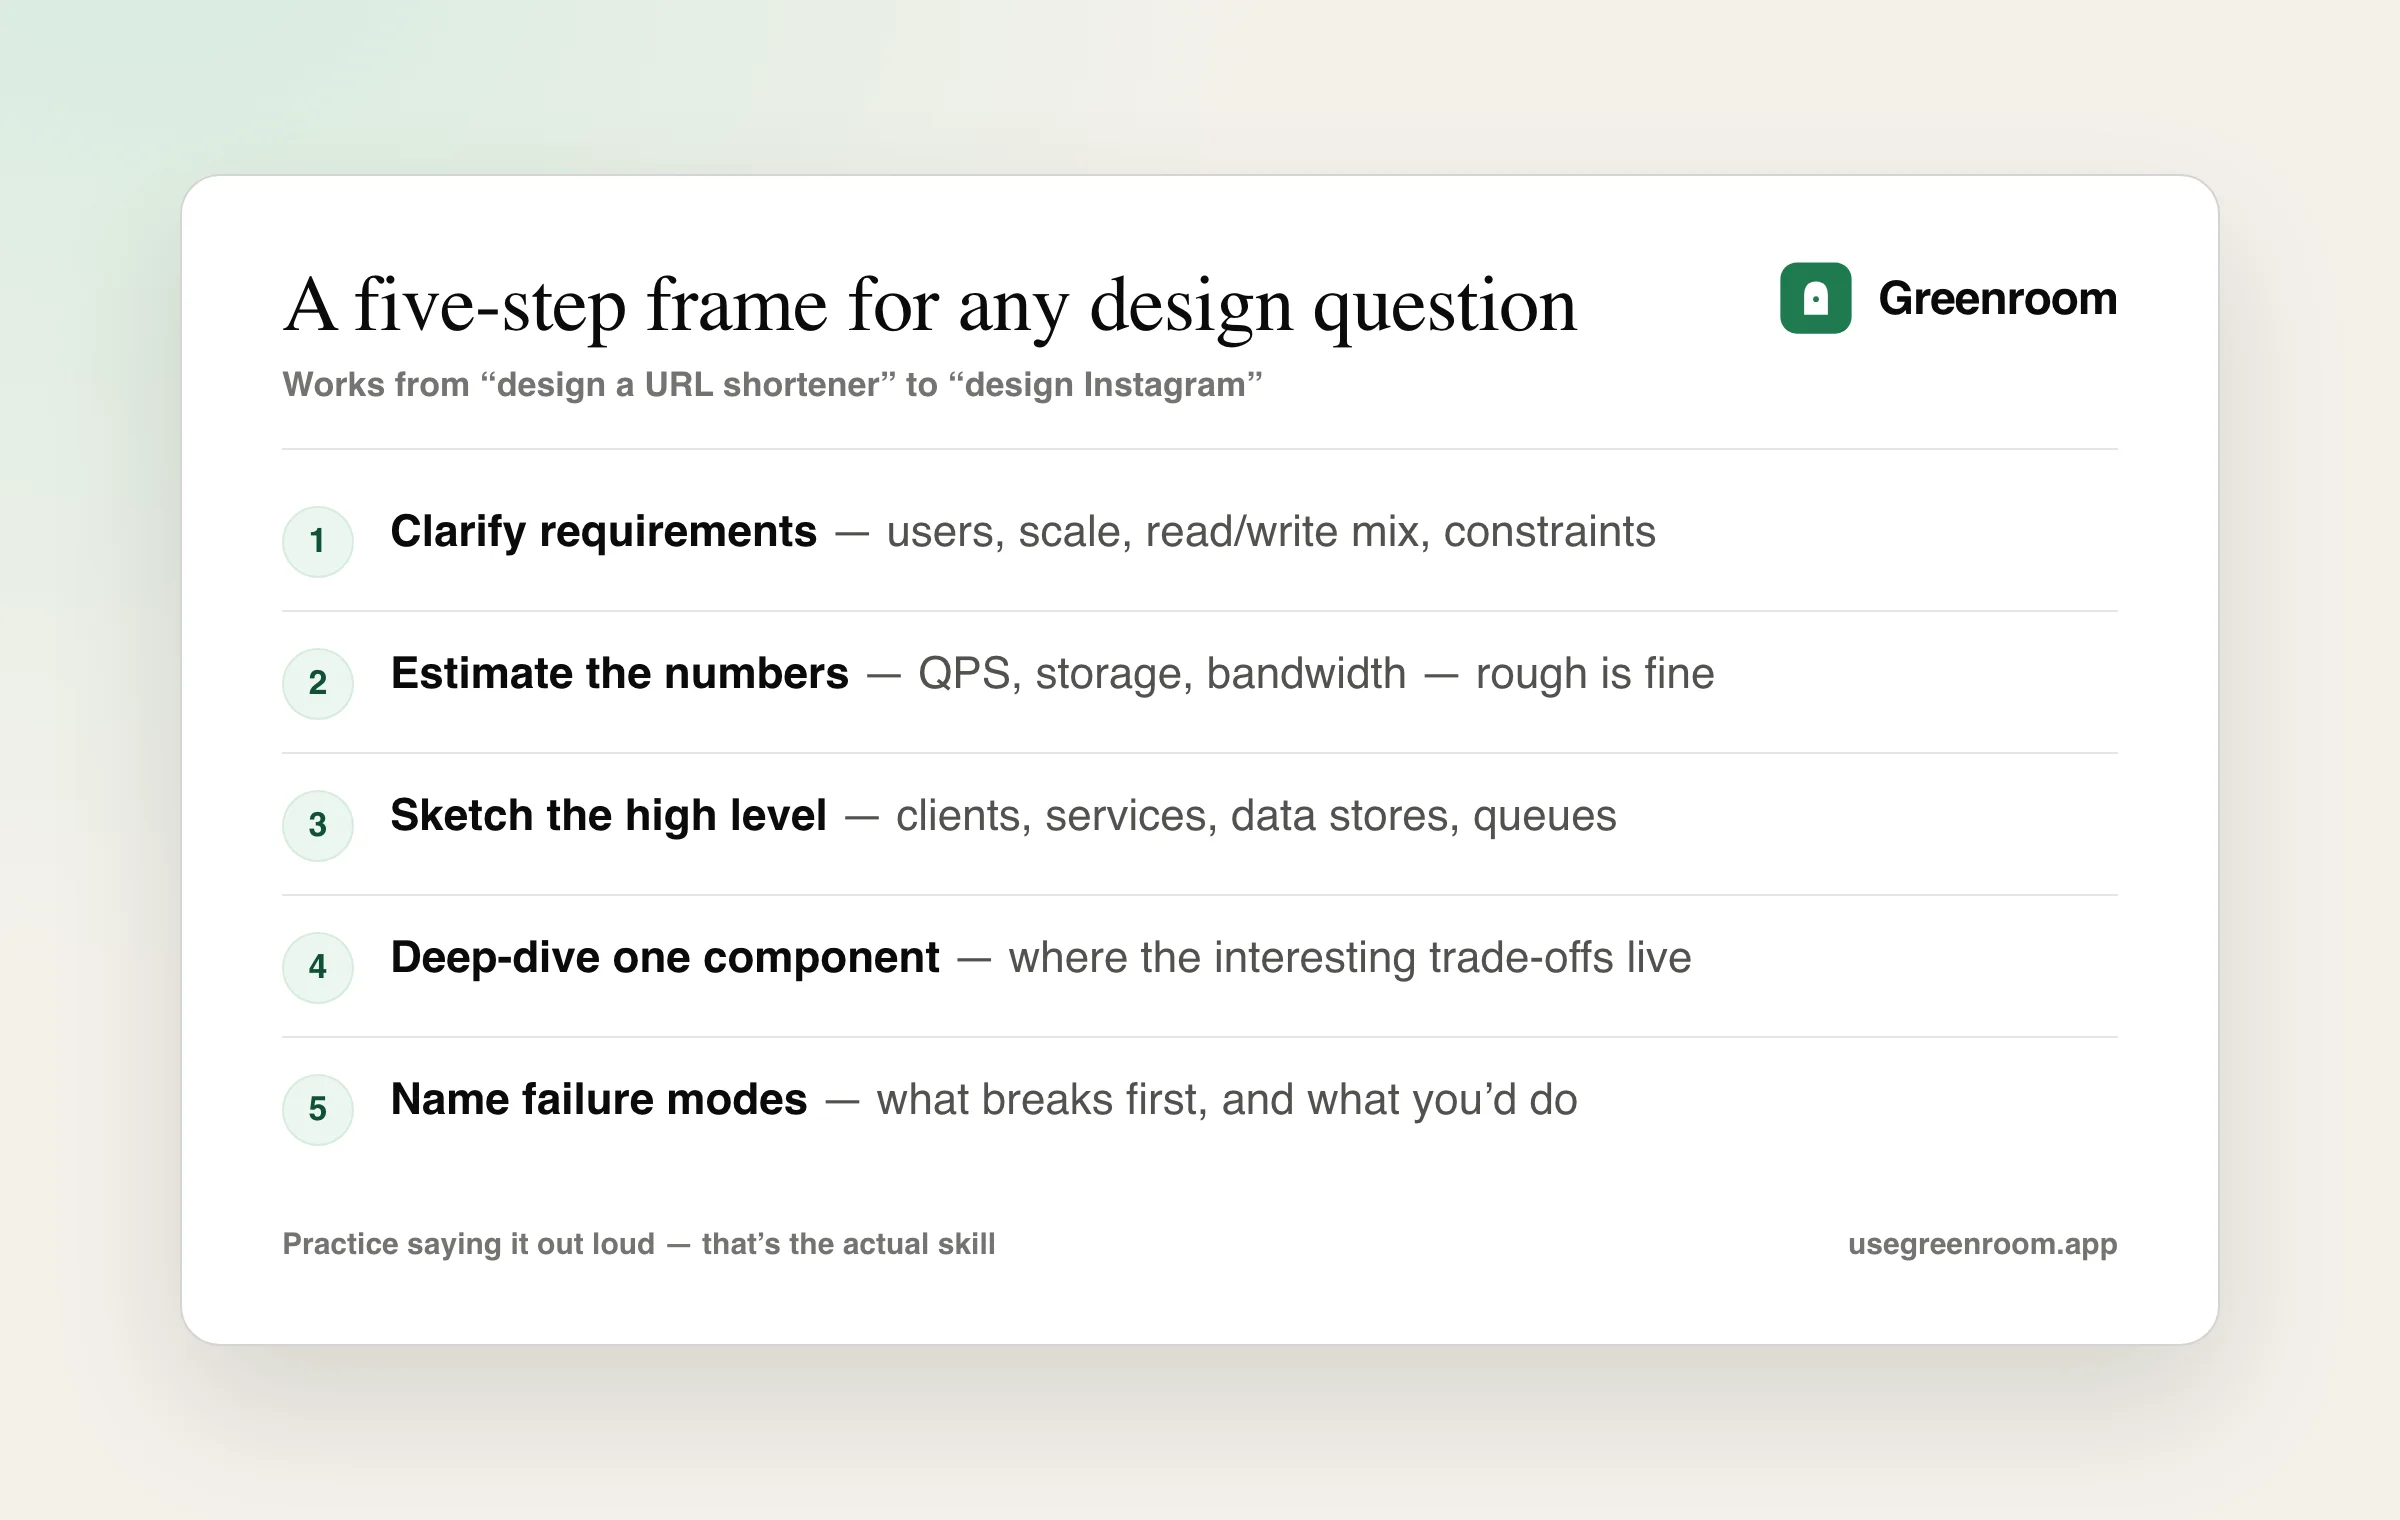Click the 'Sketch the high level' bold text
The height and width of the screenshot is (1520, 2400).
click(609, 816)
